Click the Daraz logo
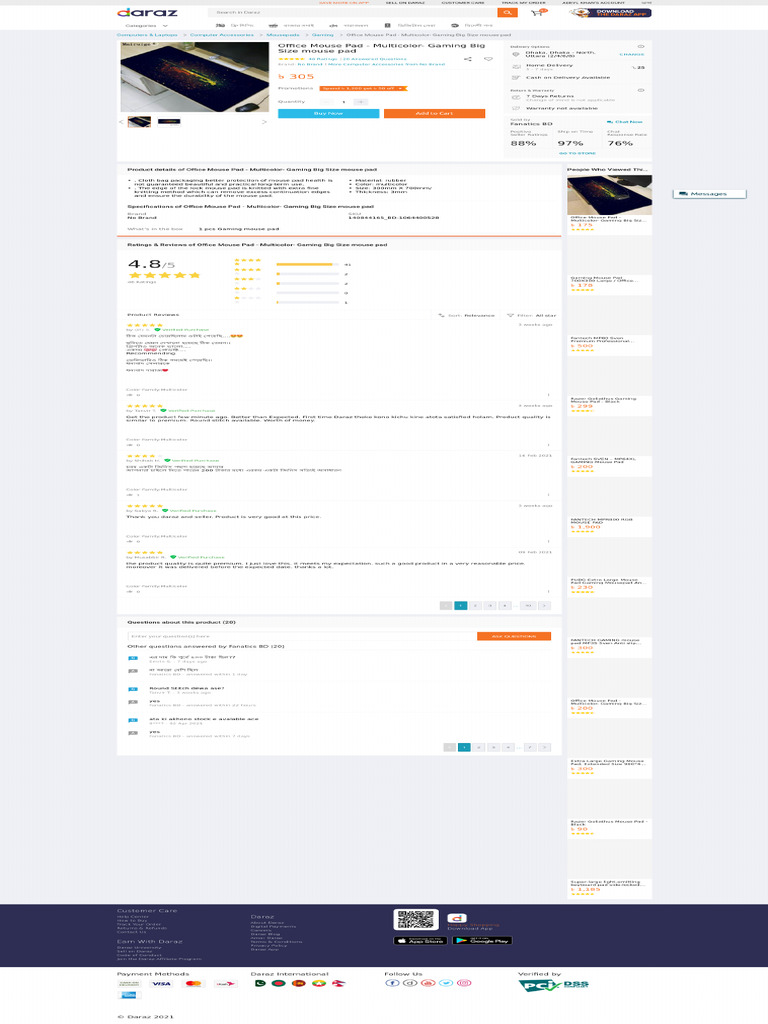768x1024 pixels. [147, 12]
